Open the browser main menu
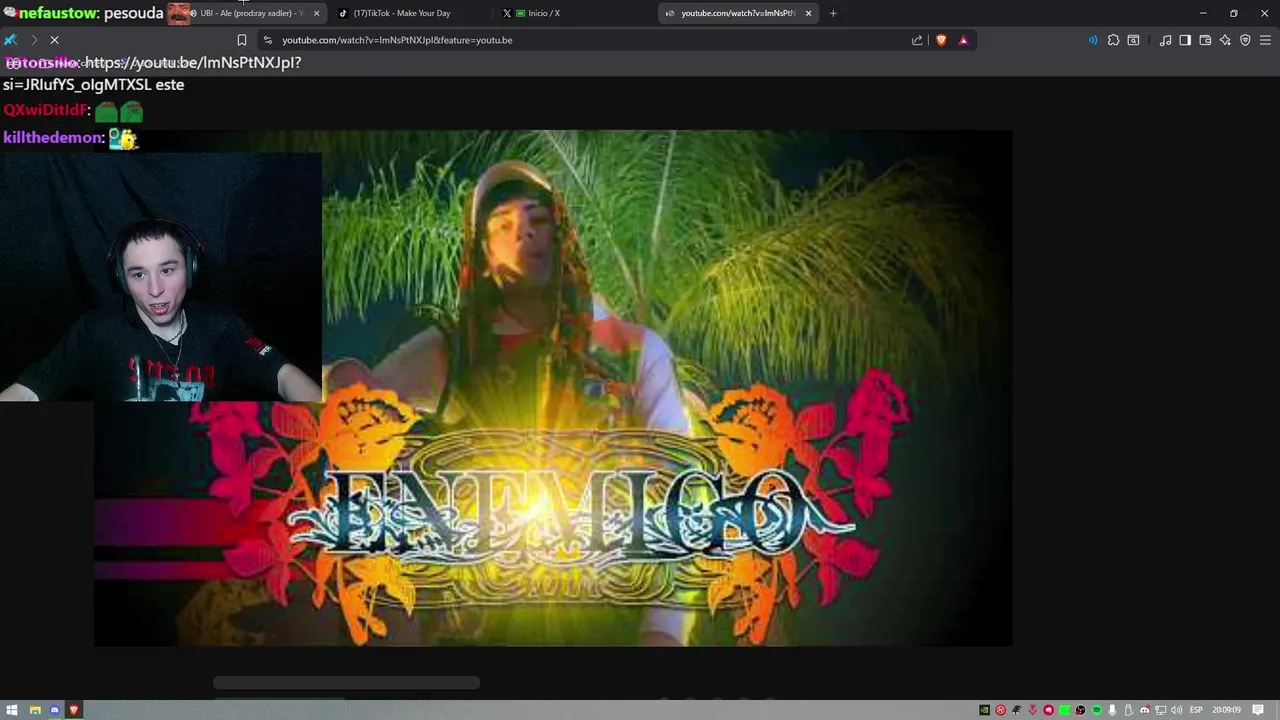Screen dimensions: 1280x720 point(1265,40)
